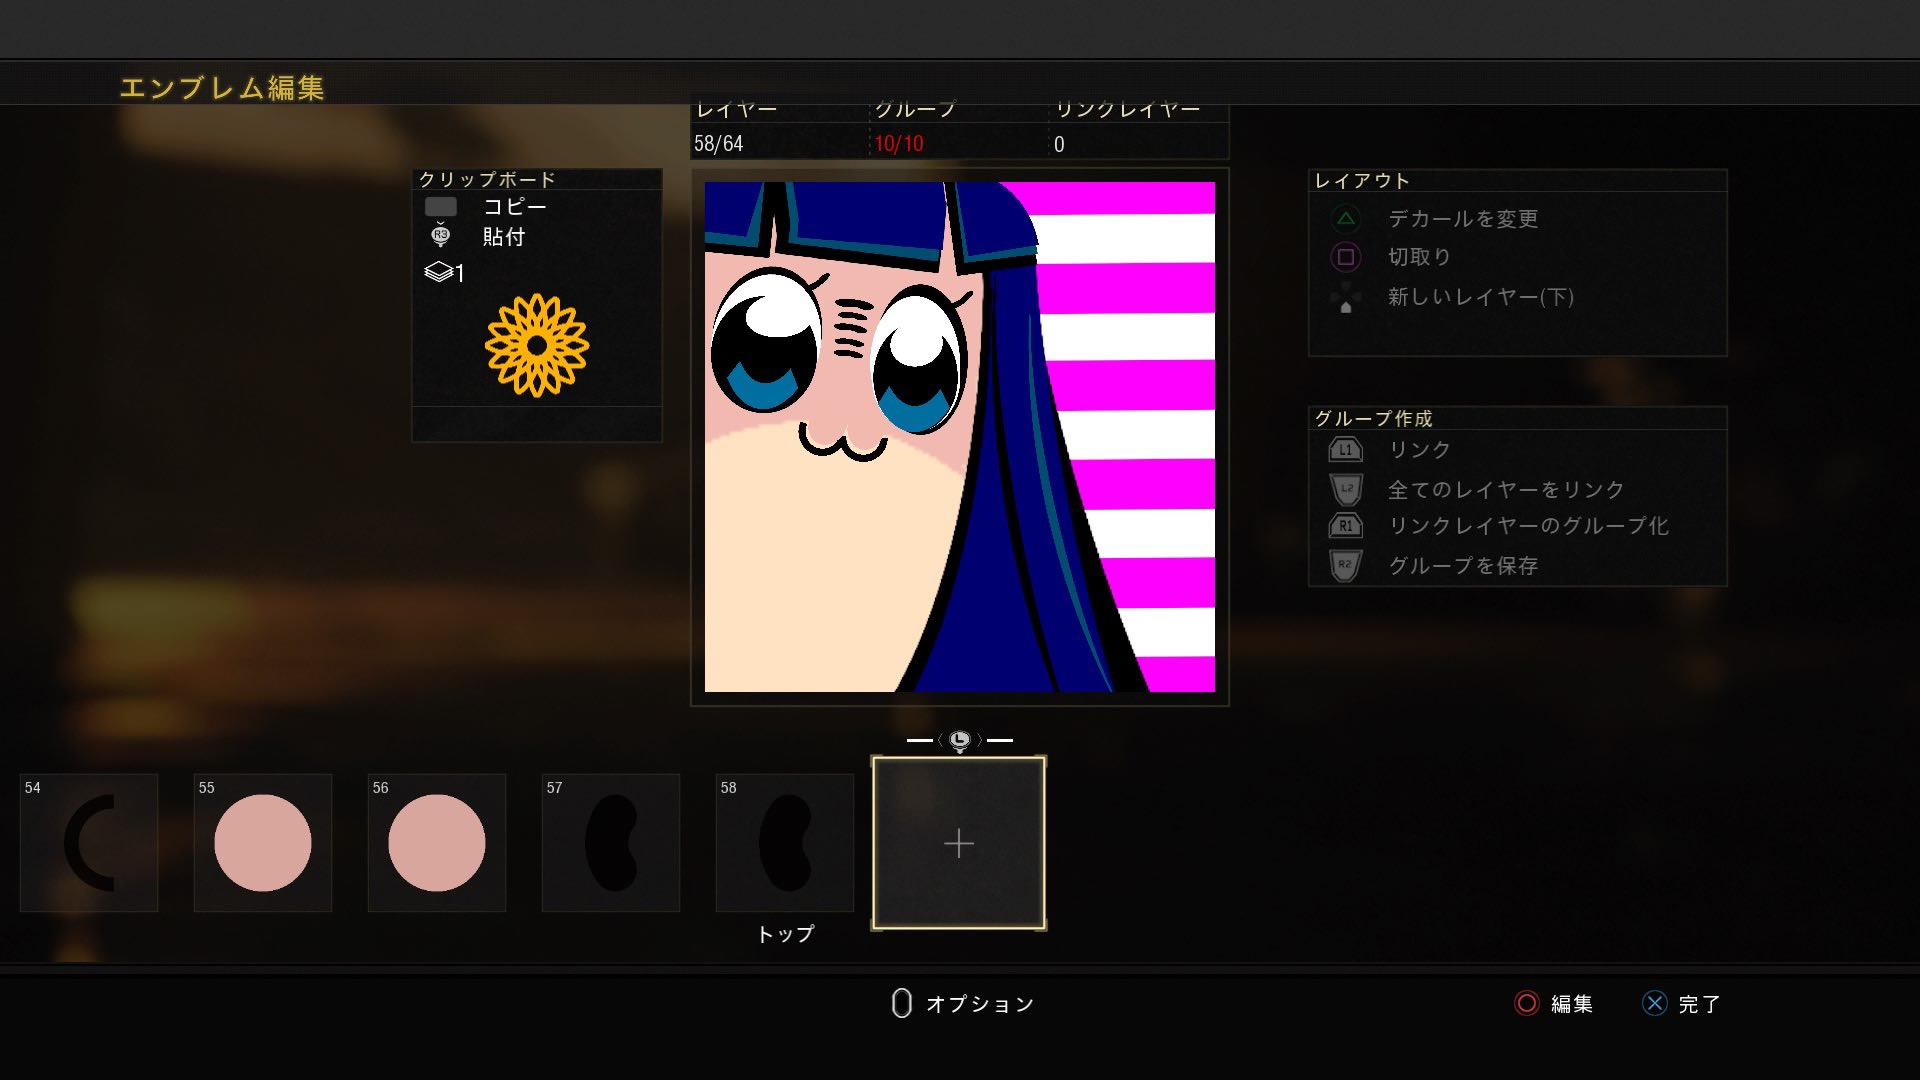Click the options button icon at the bottom
The height and width of the screenshot is (1080, 1920).
click(901, 1003)
